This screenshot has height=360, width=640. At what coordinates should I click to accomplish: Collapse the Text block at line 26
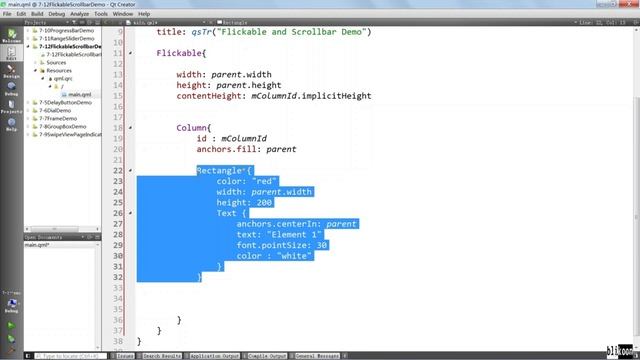130,213
